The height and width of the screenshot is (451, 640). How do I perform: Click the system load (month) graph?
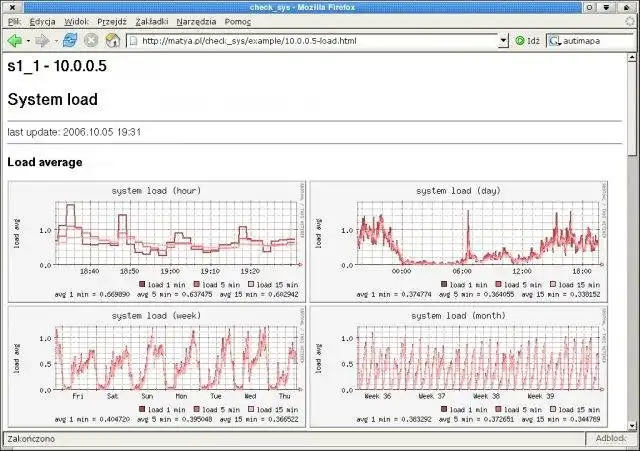click(x=459, y=367)
